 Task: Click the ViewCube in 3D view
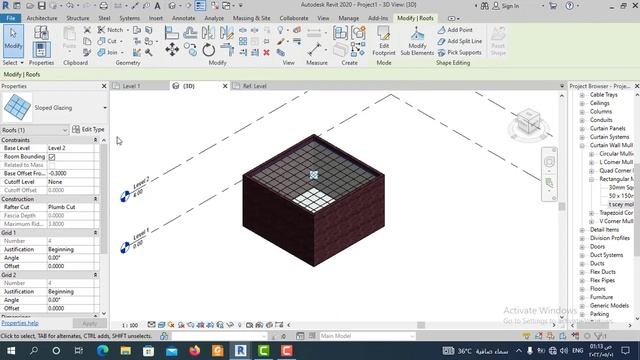click(x=529, y=122)
